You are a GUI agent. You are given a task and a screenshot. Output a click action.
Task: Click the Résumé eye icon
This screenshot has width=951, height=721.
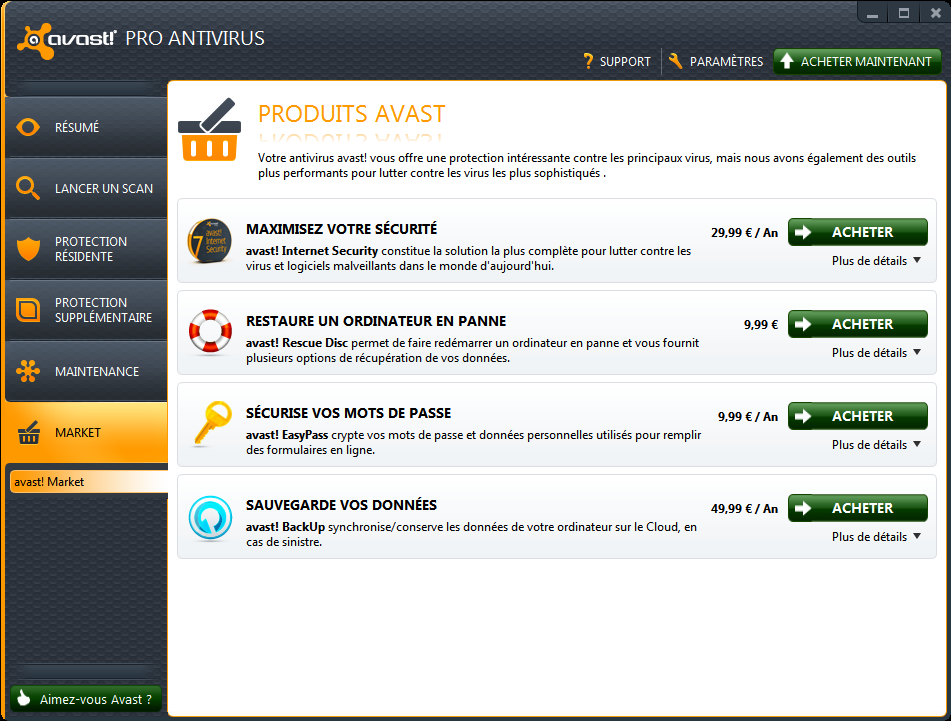tap(28, 127)
